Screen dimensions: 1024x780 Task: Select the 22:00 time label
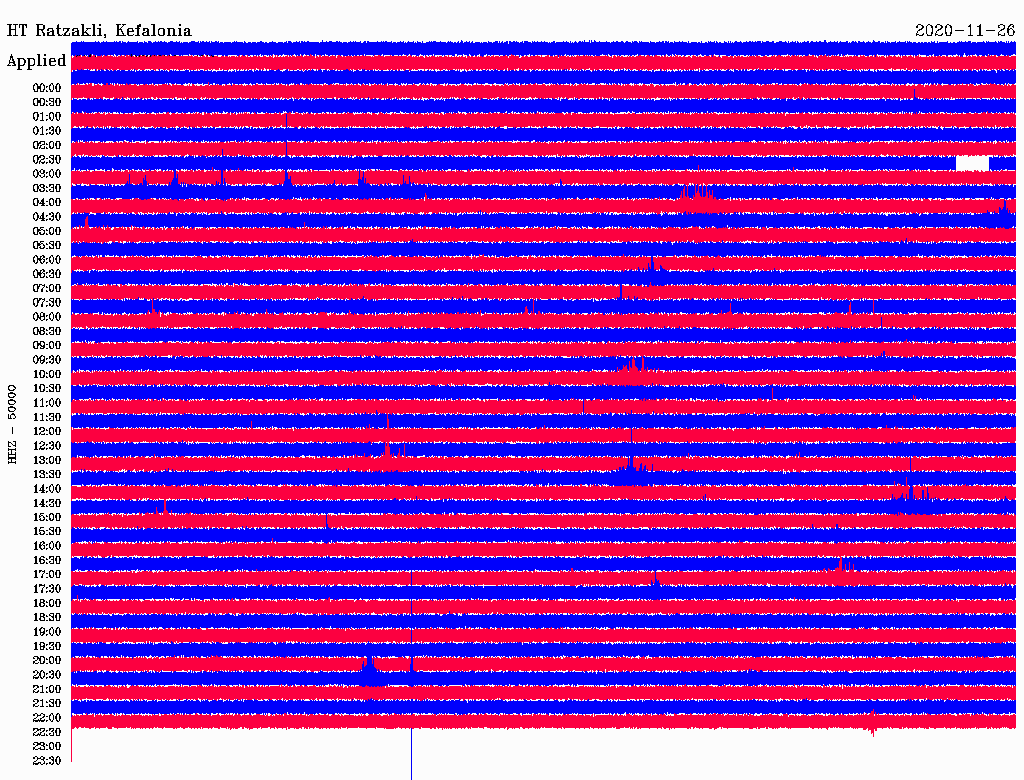pos(47,717)
